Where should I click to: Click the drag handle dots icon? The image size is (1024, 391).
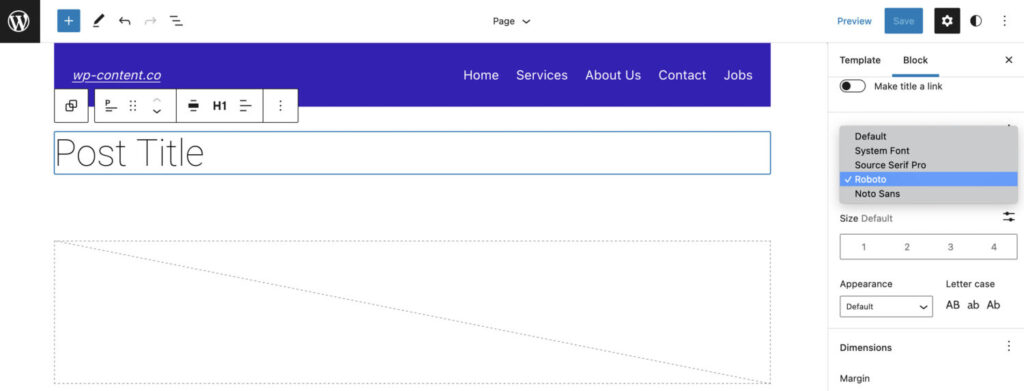tap(133, 106)
